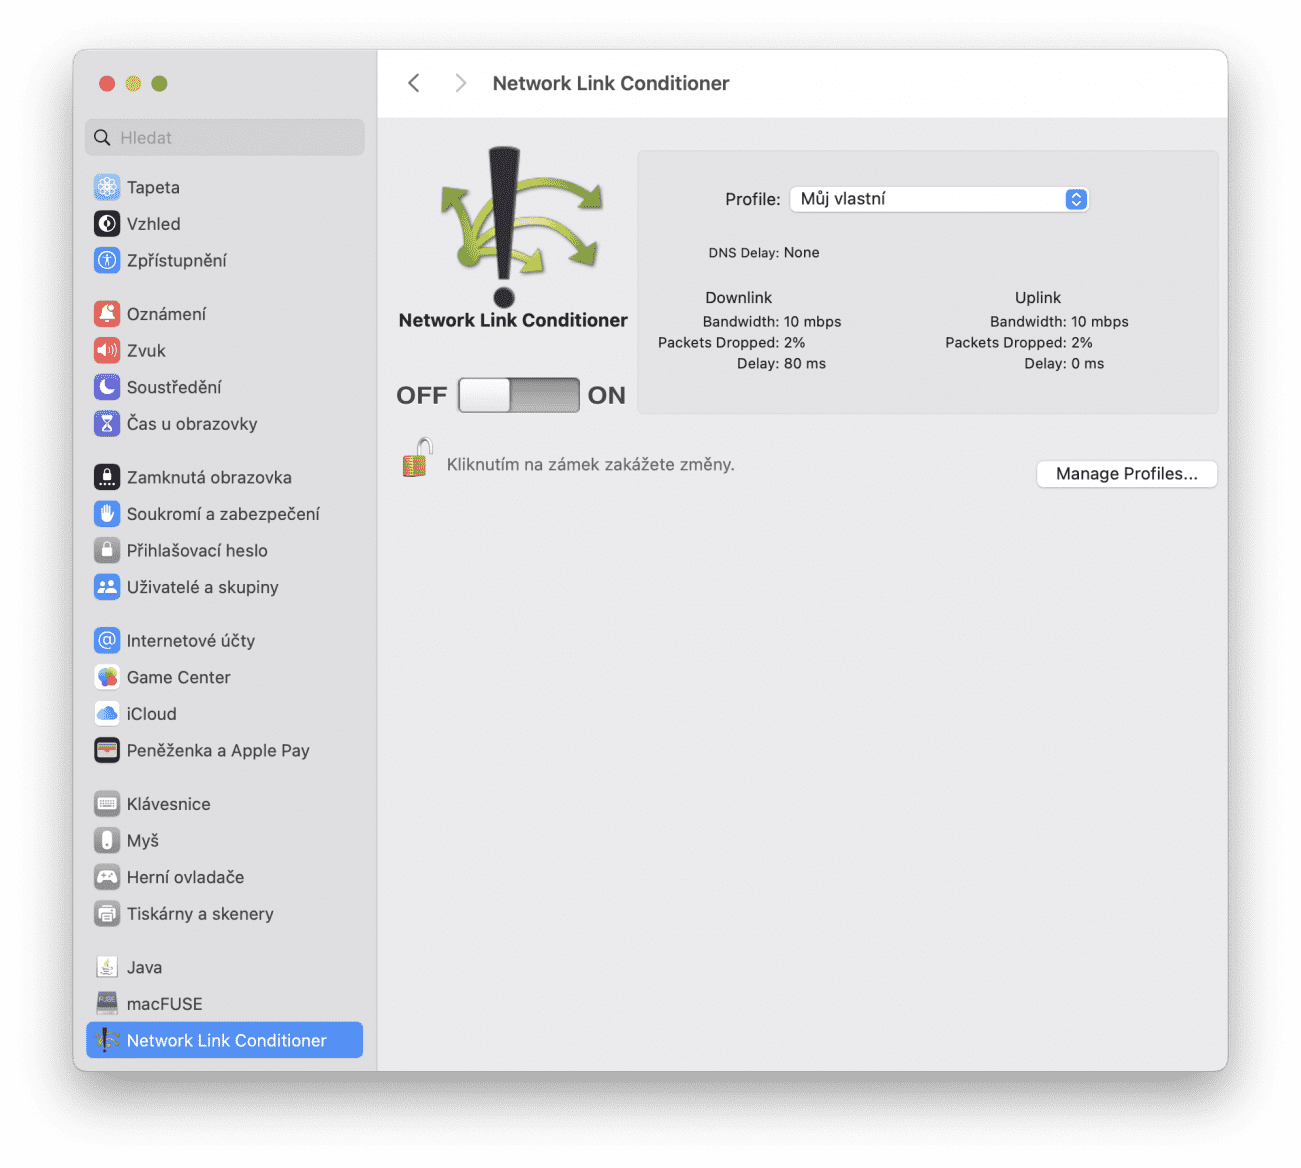Click the Myš mouse icon
This screenshot has width=1301, height=1168.
tap(107, 840)
